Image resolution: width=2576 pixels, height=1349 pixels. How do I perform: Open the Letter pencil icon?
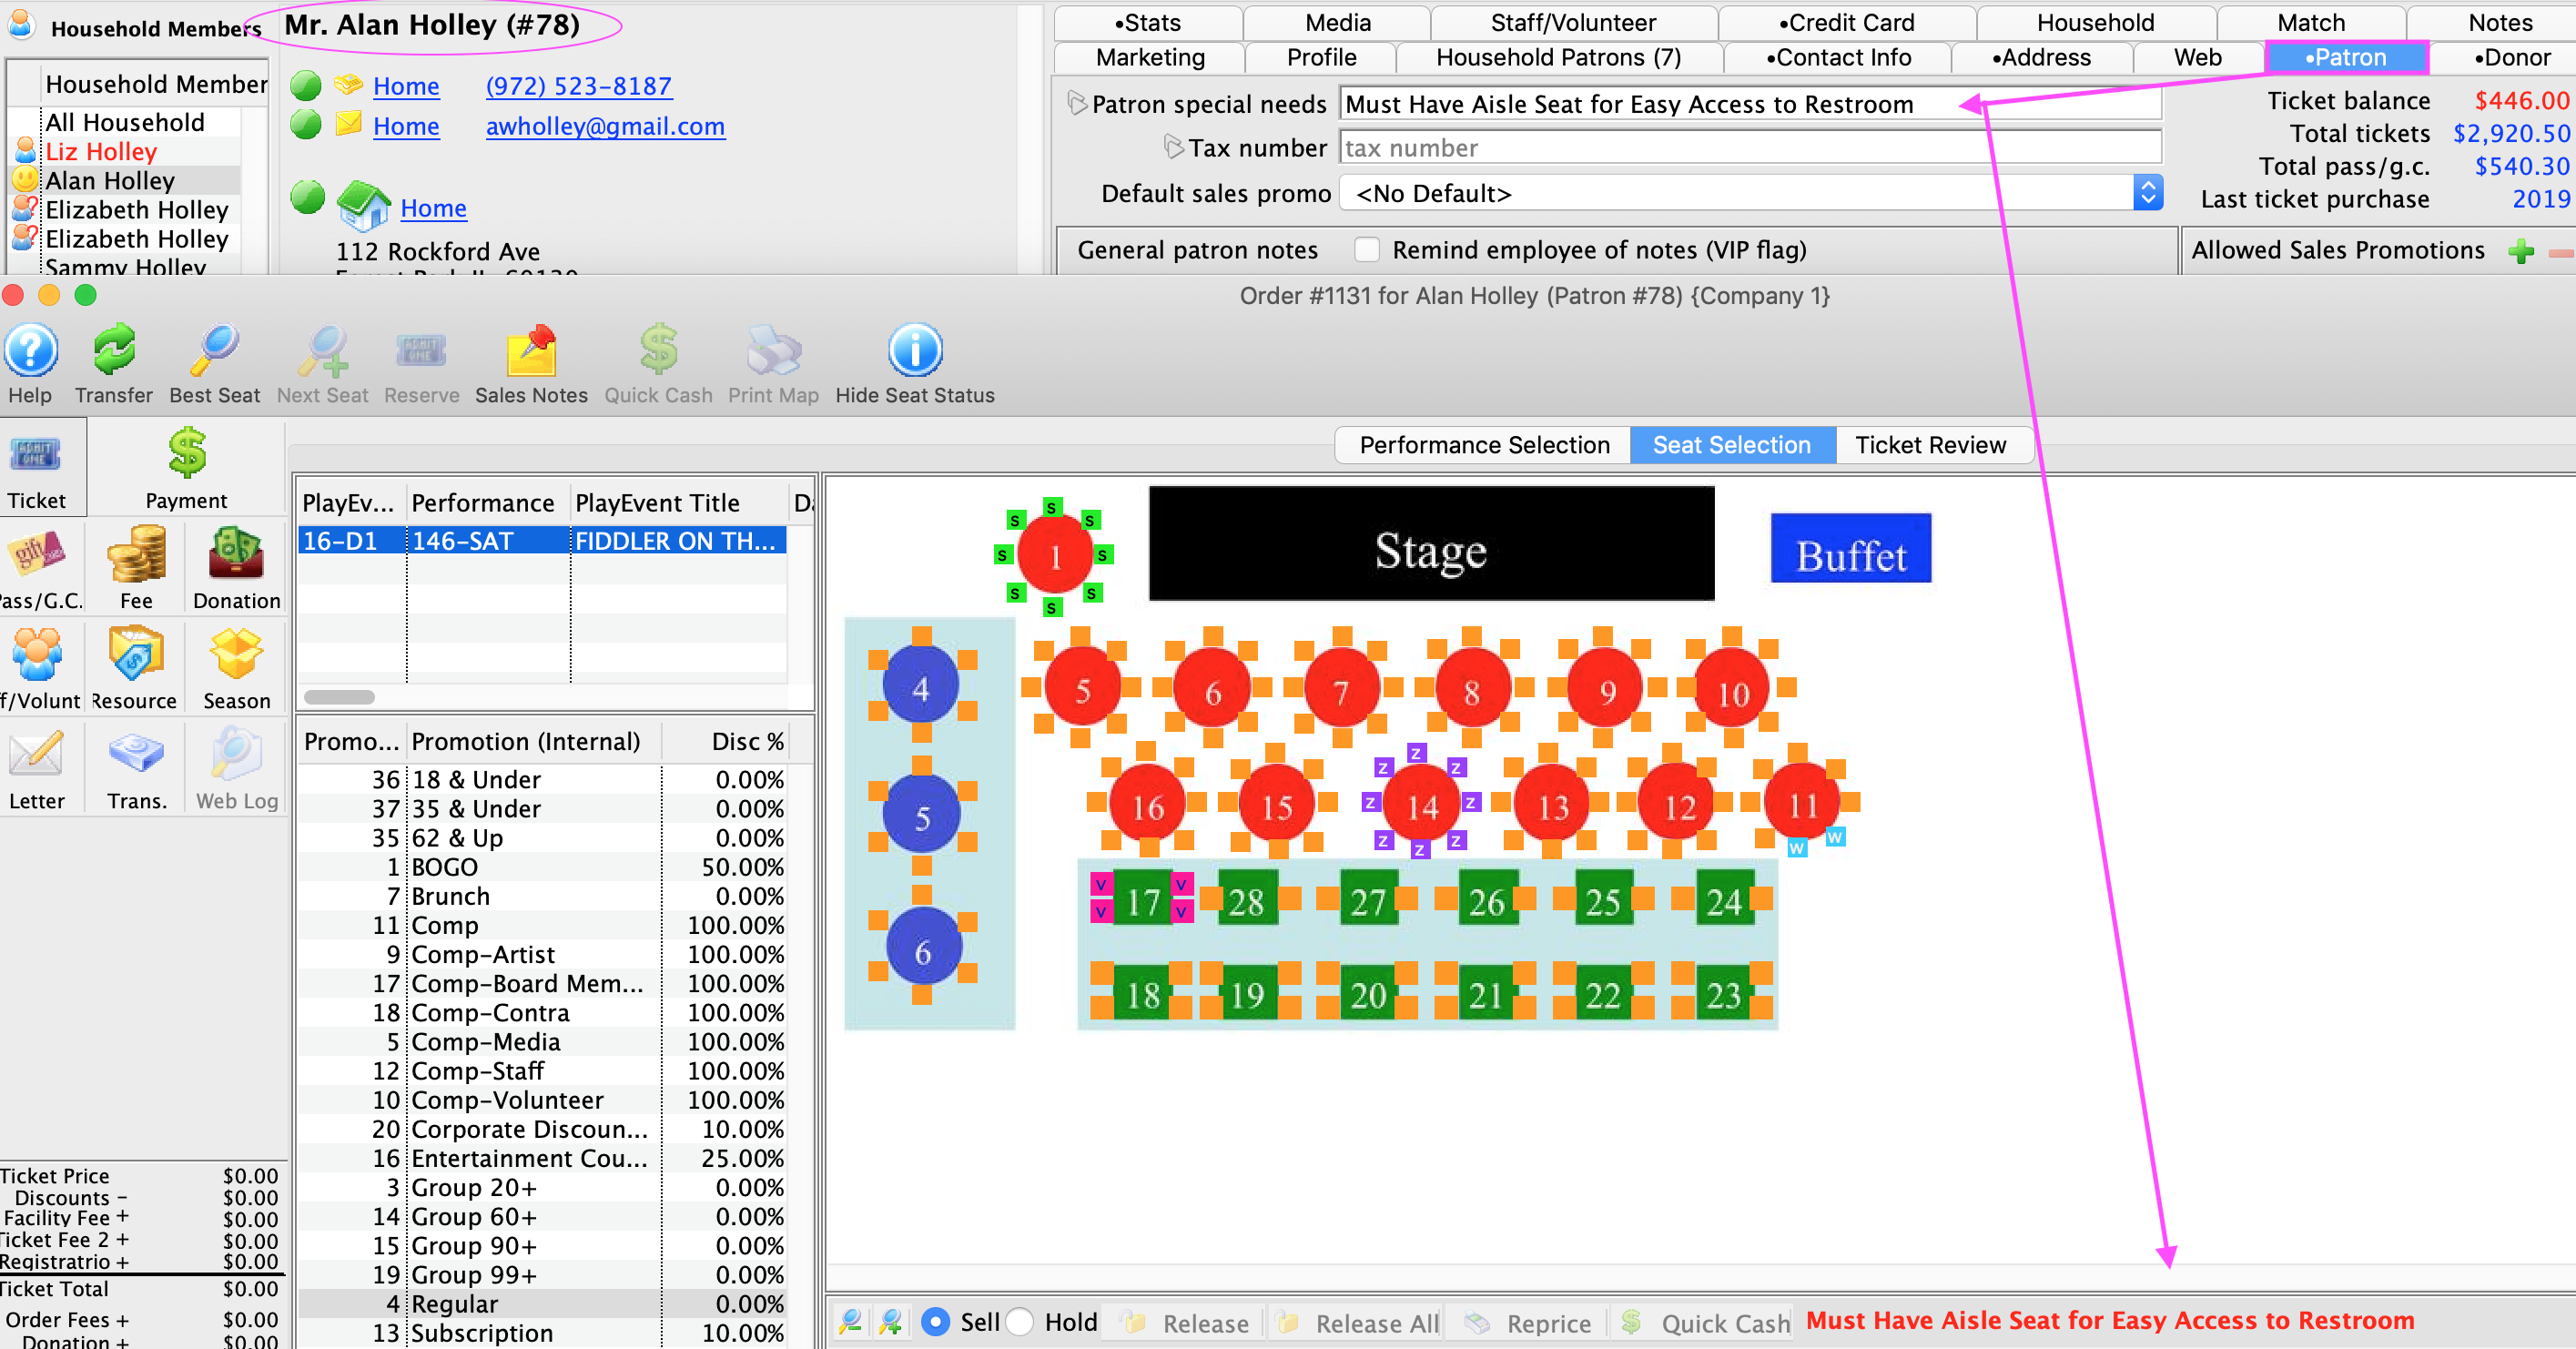point(36,754)
